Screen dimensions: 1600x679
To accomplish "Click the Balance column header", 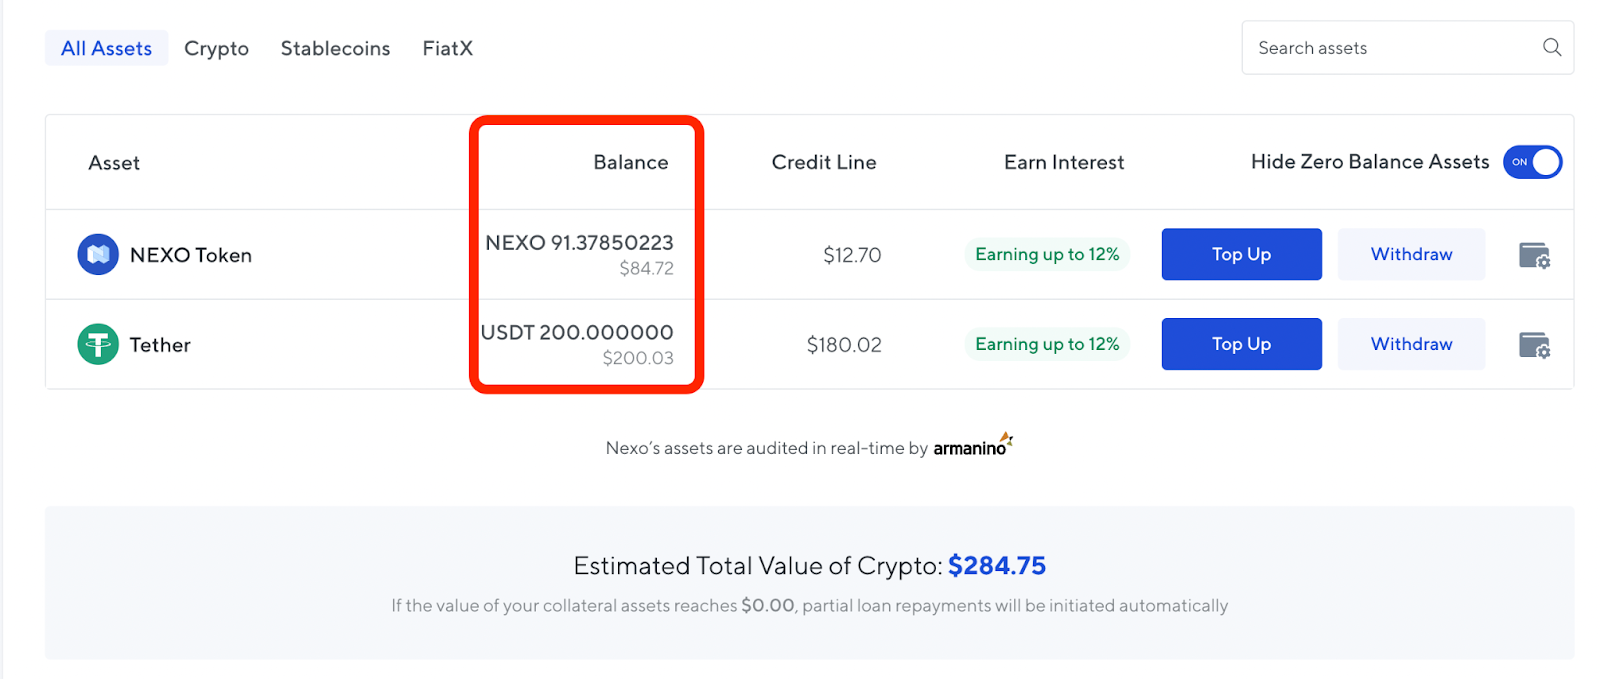I will coord(630,162).
